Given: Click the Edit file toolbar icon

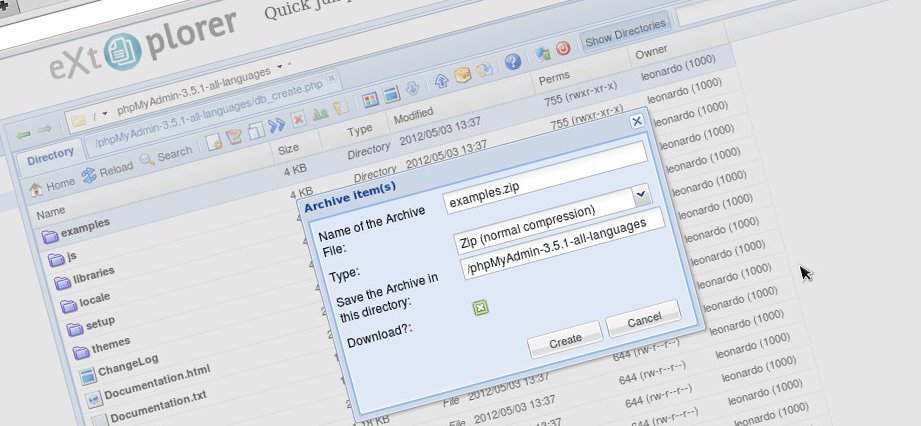Looking at the screenshot, I should pyautogui.click(x=234, y=136).
